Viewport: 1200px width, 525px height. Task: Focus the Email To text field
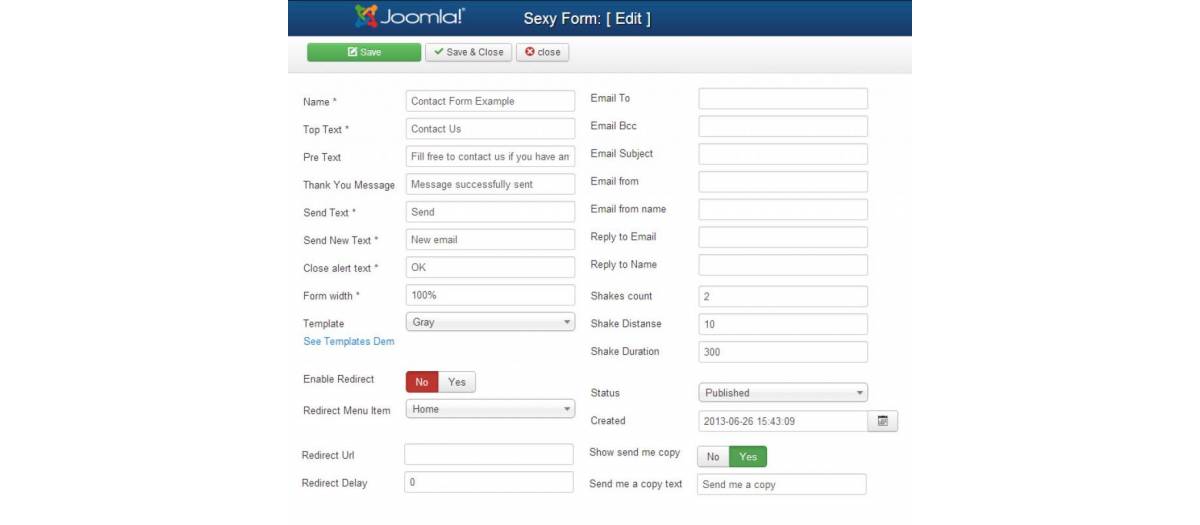[782, 98]
